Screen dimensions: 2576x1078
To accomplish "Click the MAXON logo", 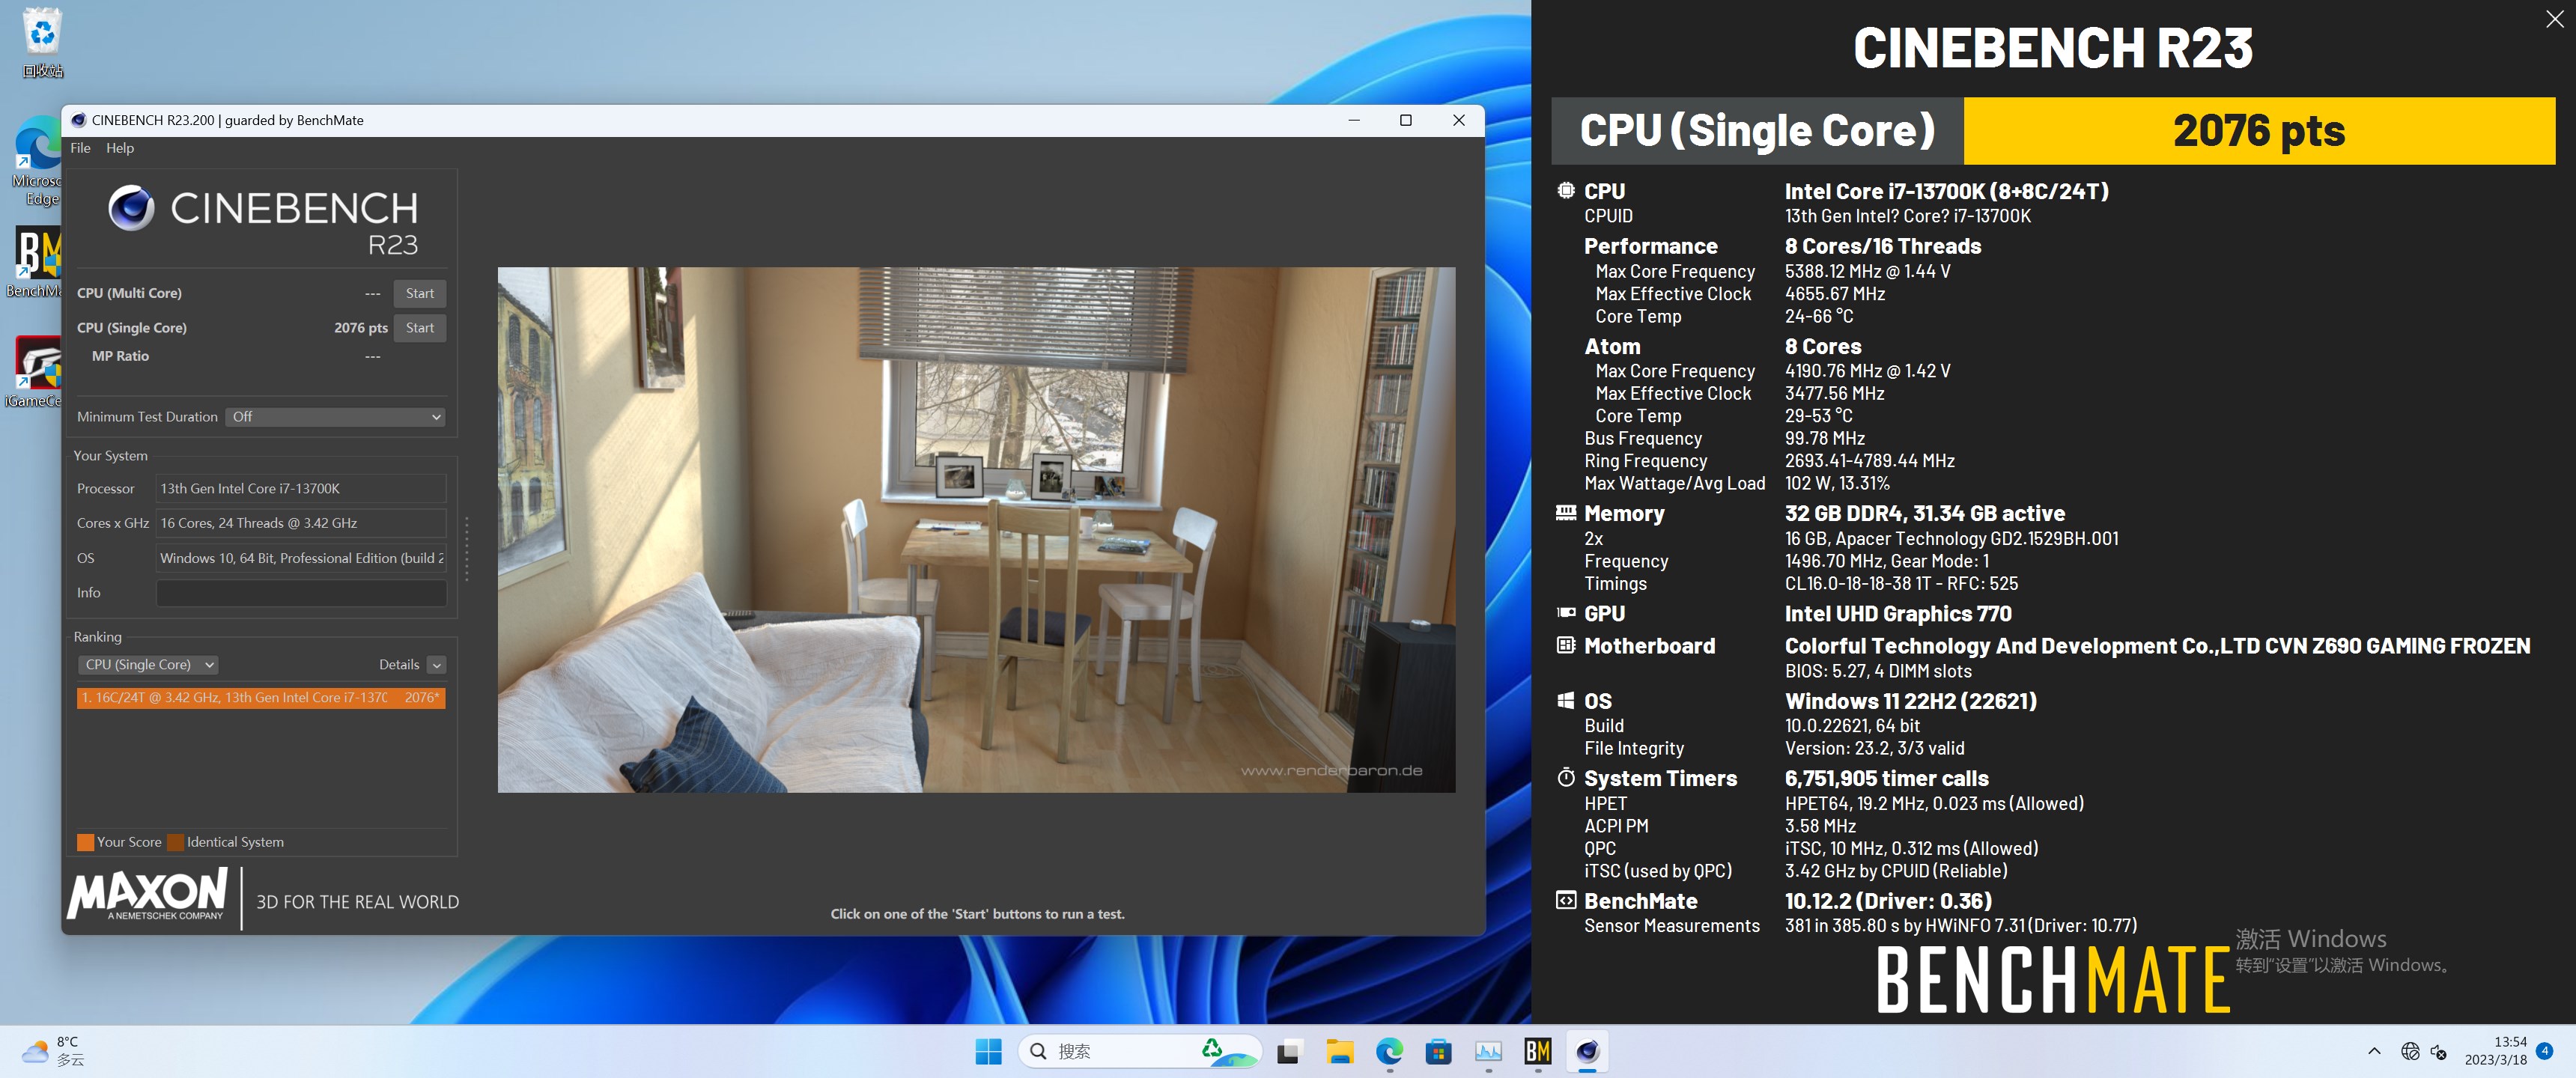I will (x=147, y=894).
